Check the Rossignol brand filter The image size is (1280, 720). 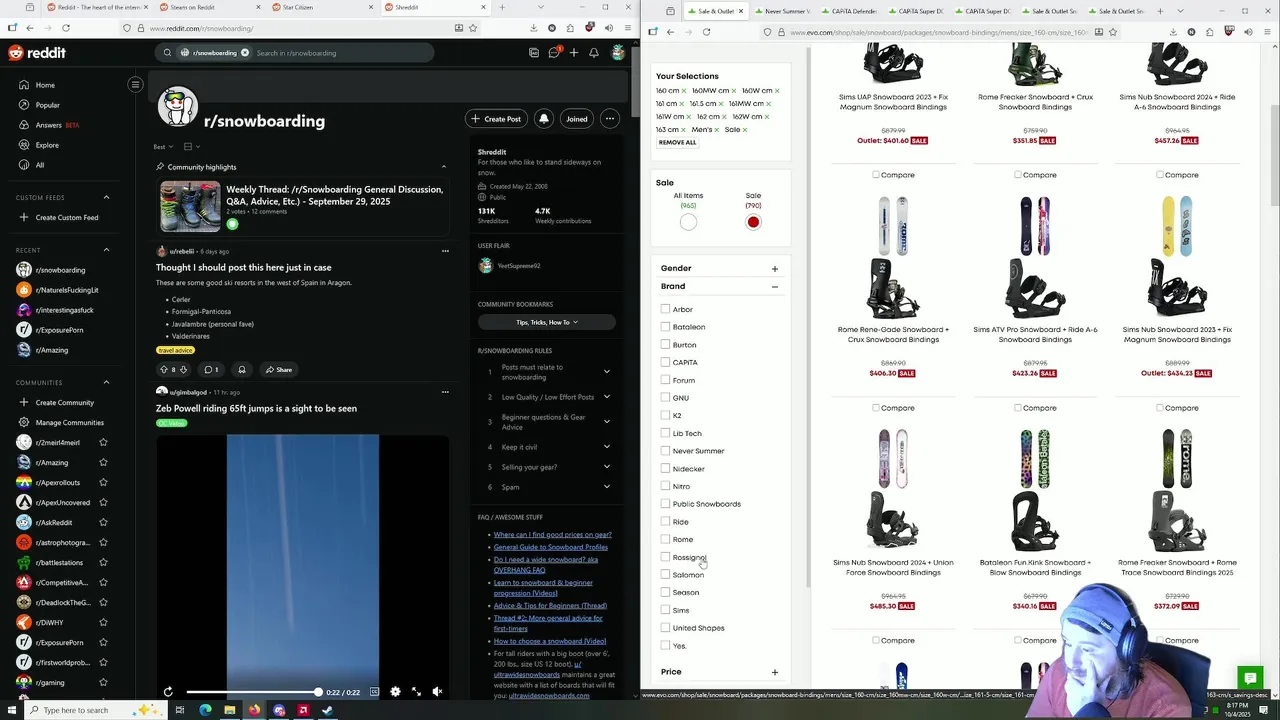tap(665, 557)
